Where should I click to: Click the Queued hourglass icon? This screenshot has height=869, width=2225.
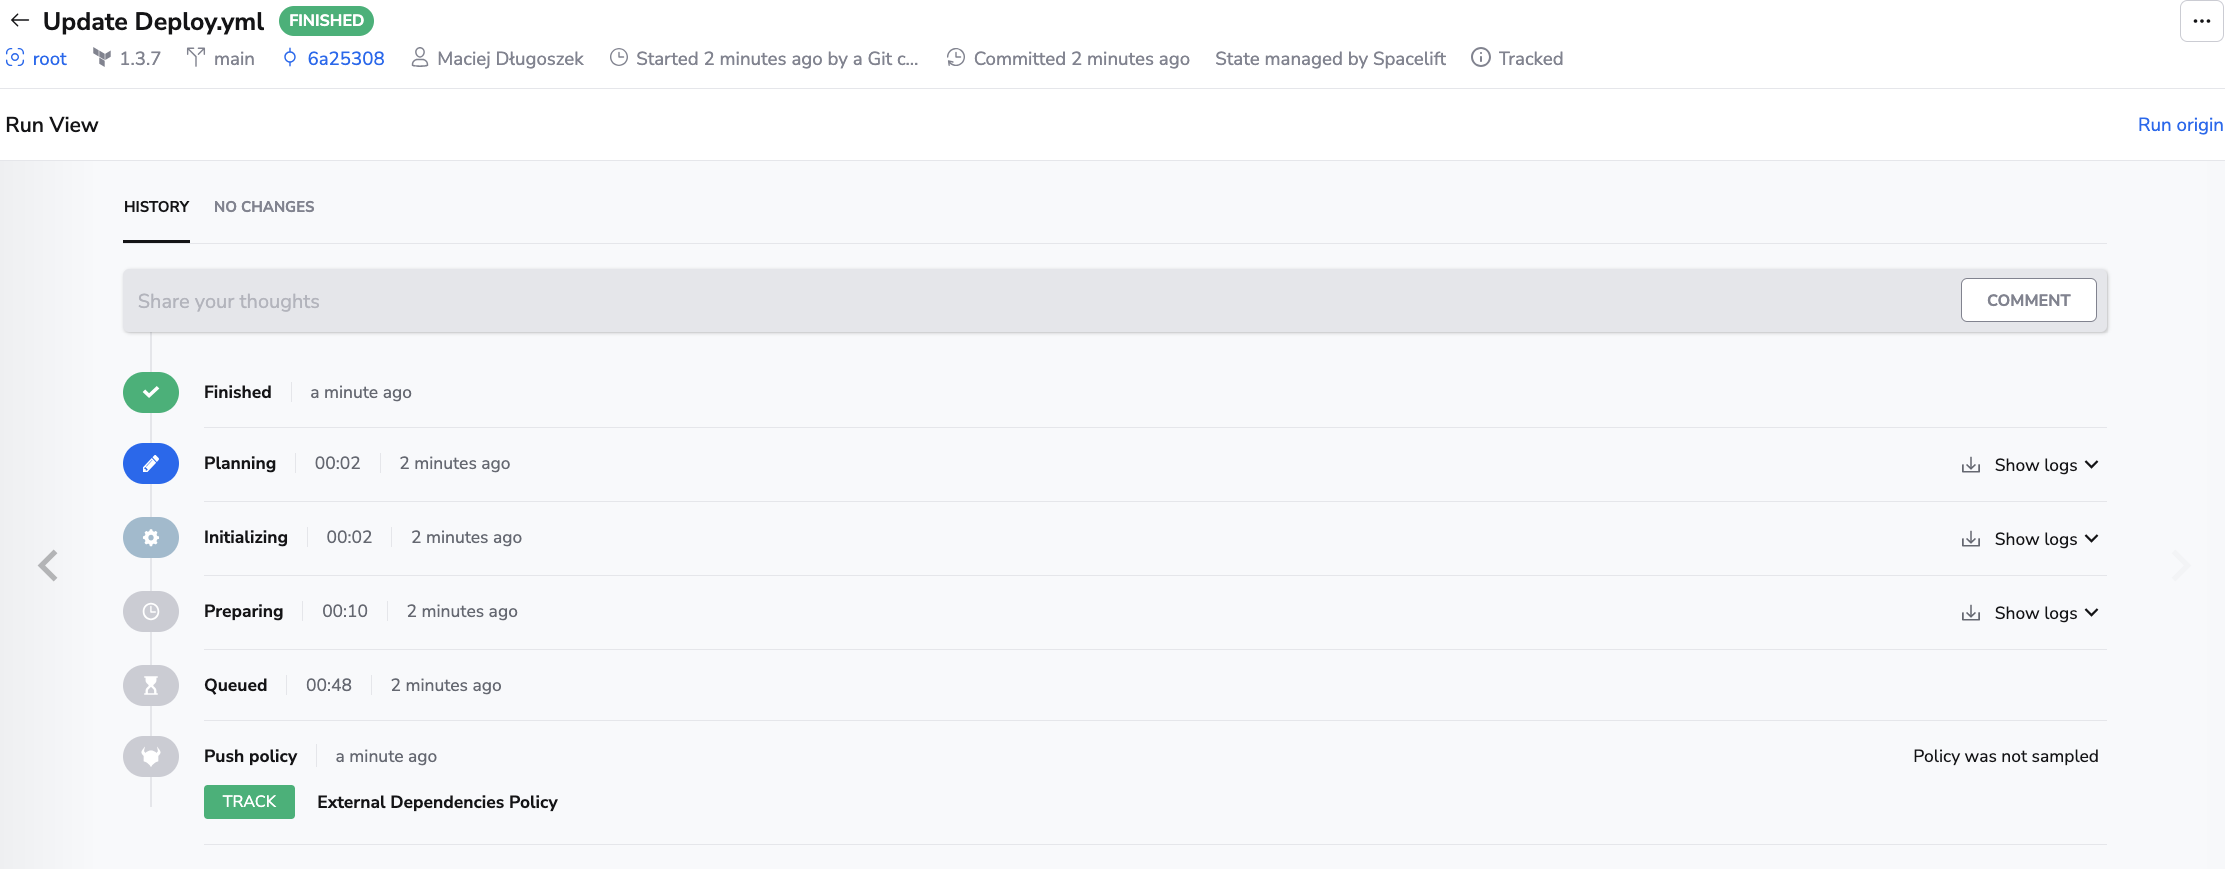[x=151, y=686]
